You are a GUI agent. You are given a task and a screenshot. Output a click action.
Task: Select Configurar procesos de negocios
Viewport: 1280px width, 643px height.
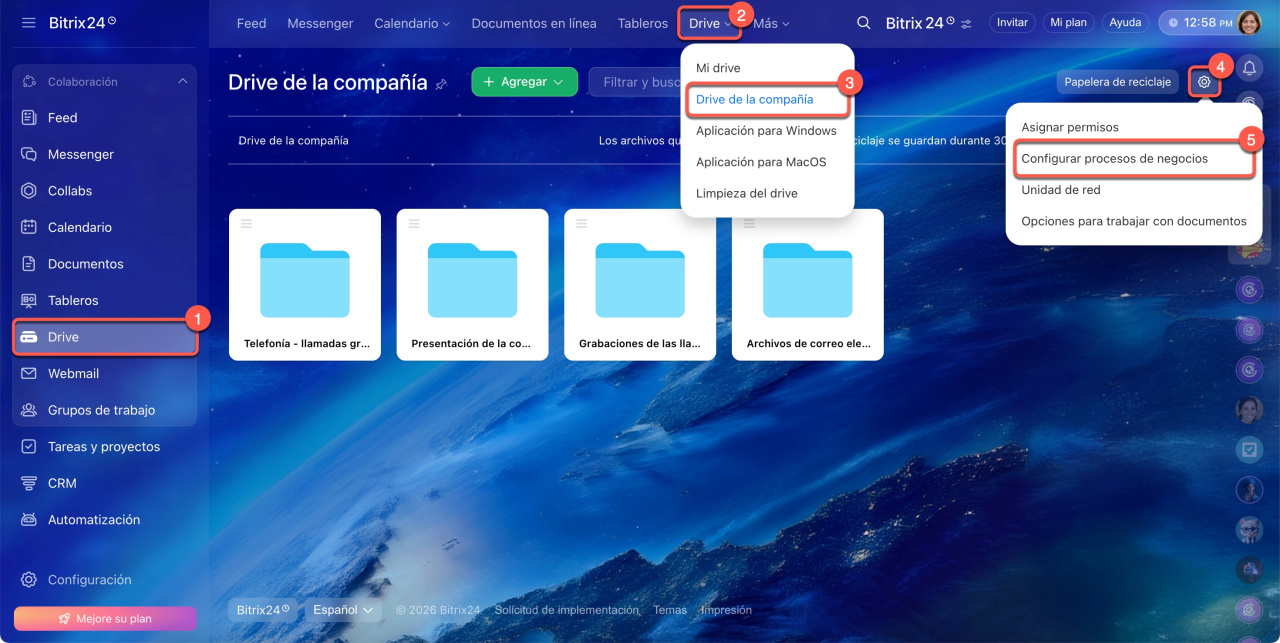[1114, 159]
